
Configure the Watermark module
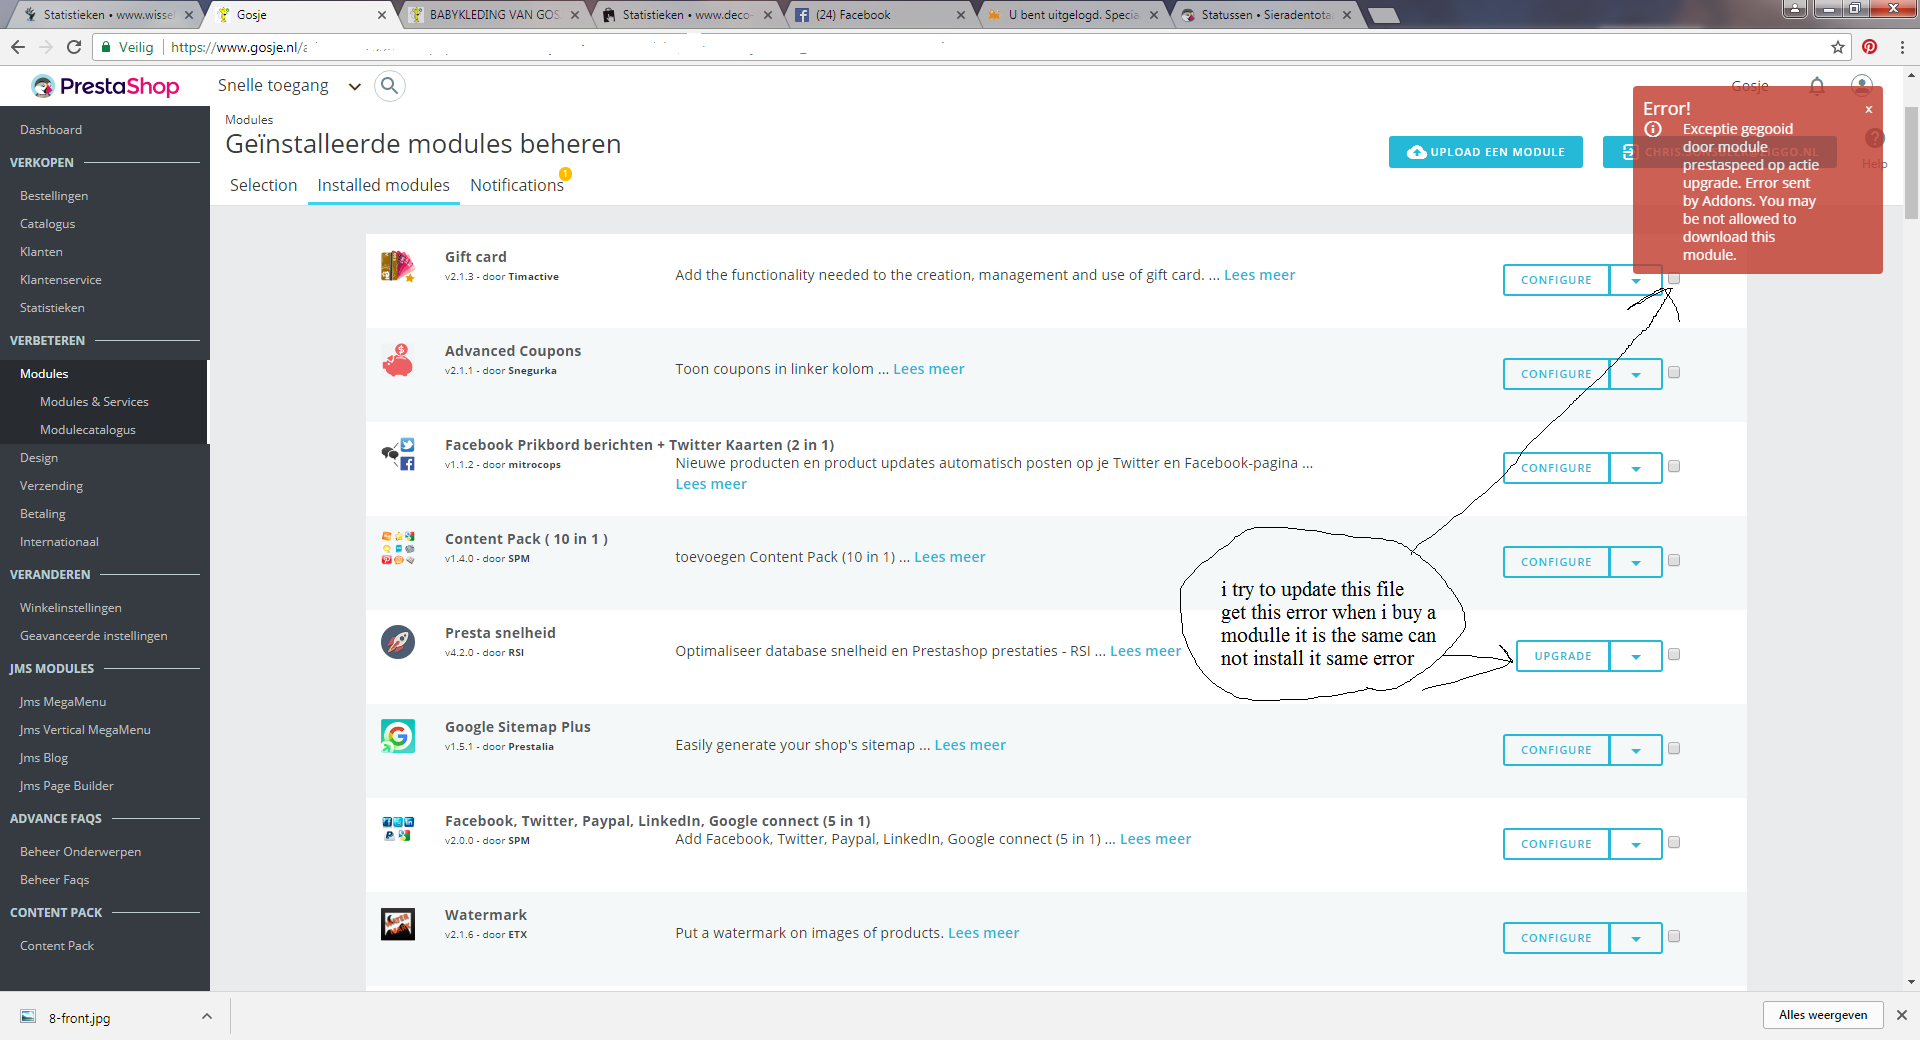click(1556, 938)
